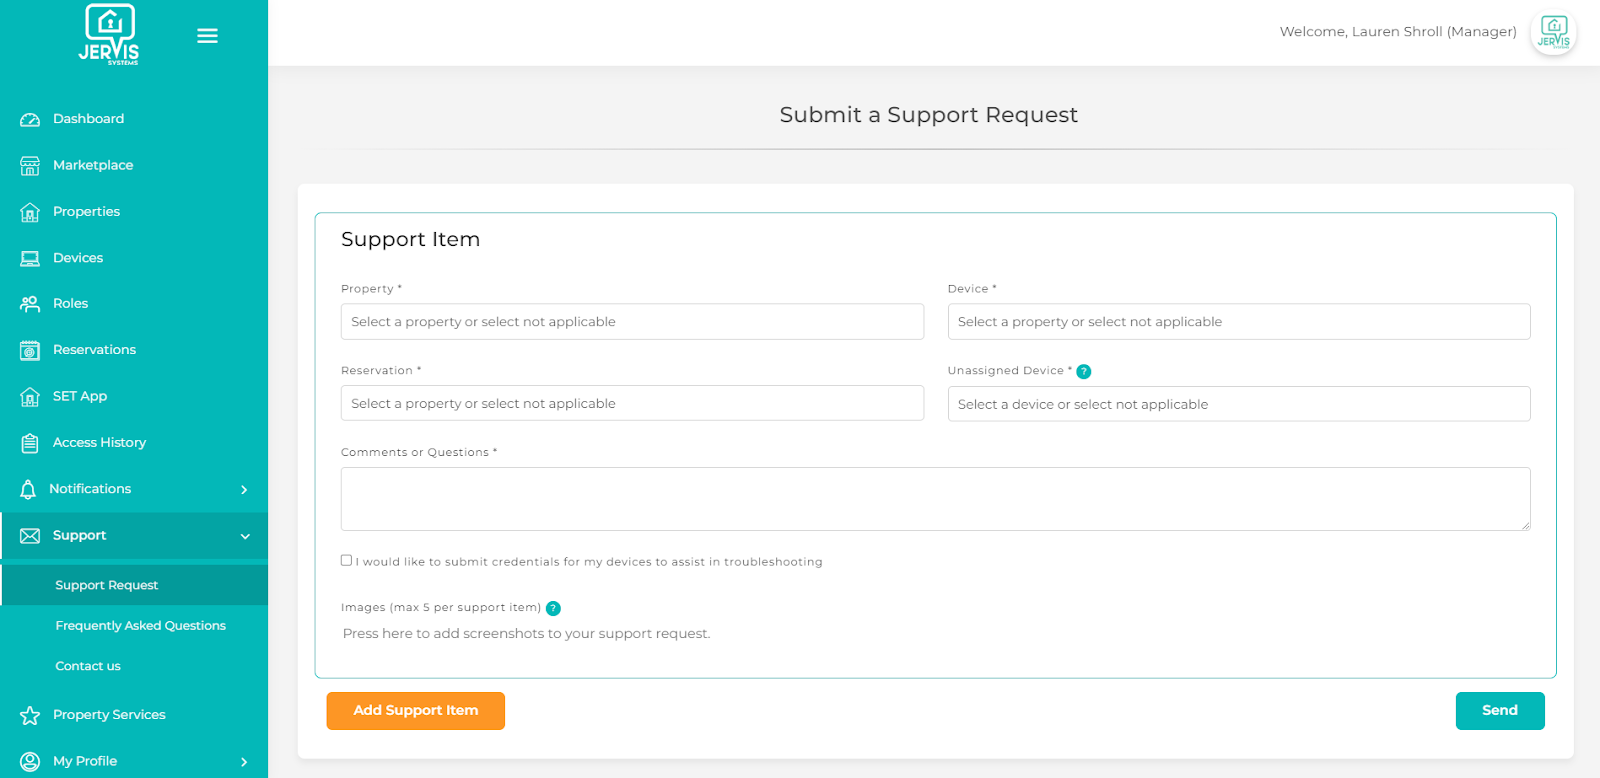Open Frequently Asked Questions page
Screen dimensions: 1600x778
click(140, 626)
